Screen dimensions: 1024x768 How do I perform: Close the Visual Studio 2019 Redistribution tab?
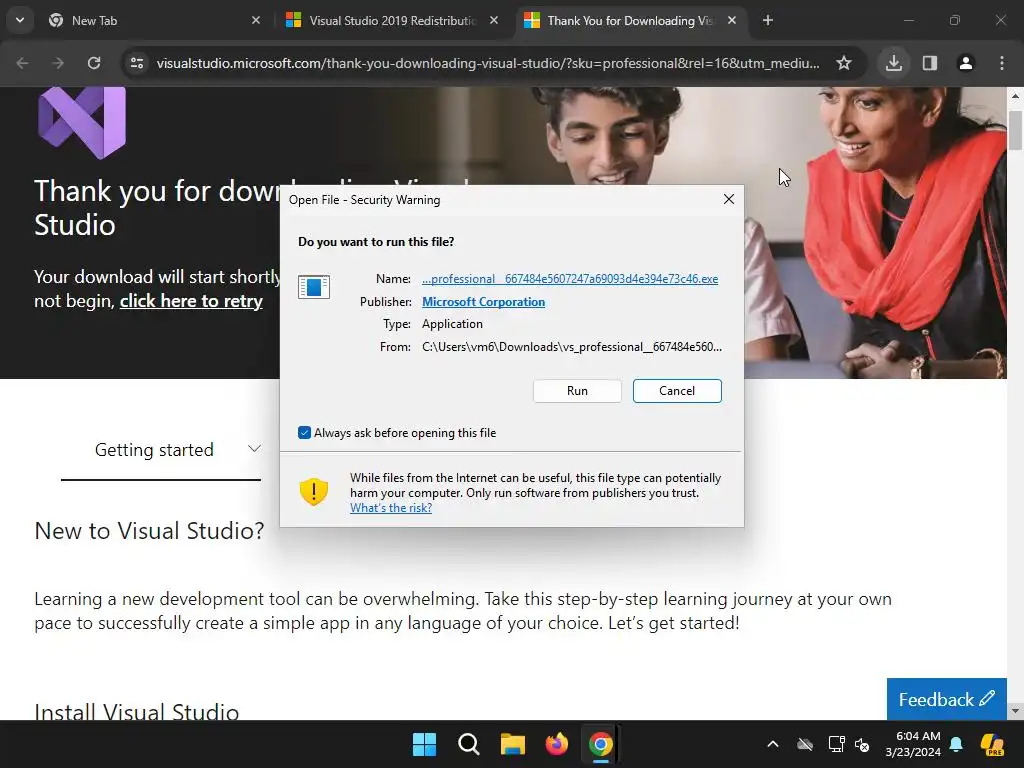coord(494,20)
